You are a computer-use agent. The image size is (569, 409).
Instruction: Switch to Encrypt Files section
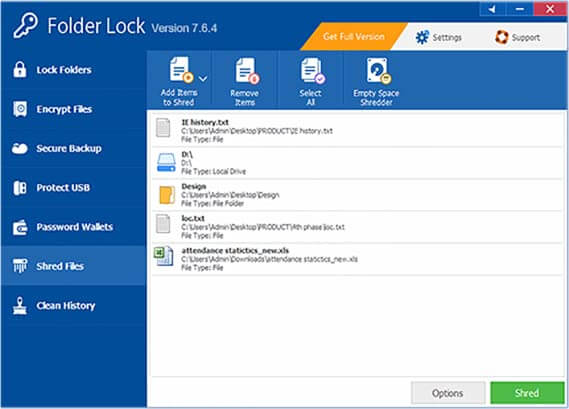(x=73, y=109)
